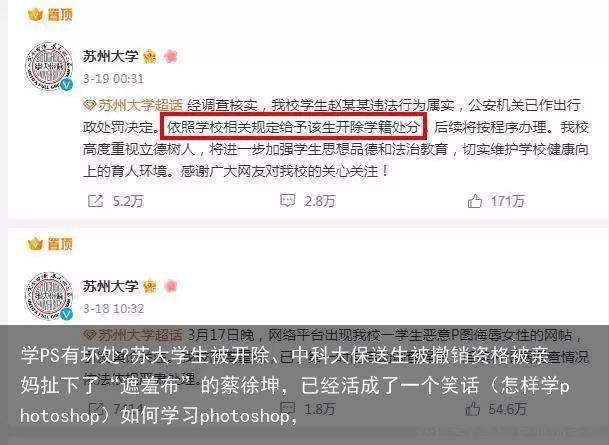Click pink flower badge beside first 苏州大学 name
Image resolution: width=609 pixels, height=445 pixels.
pos(171,57)
